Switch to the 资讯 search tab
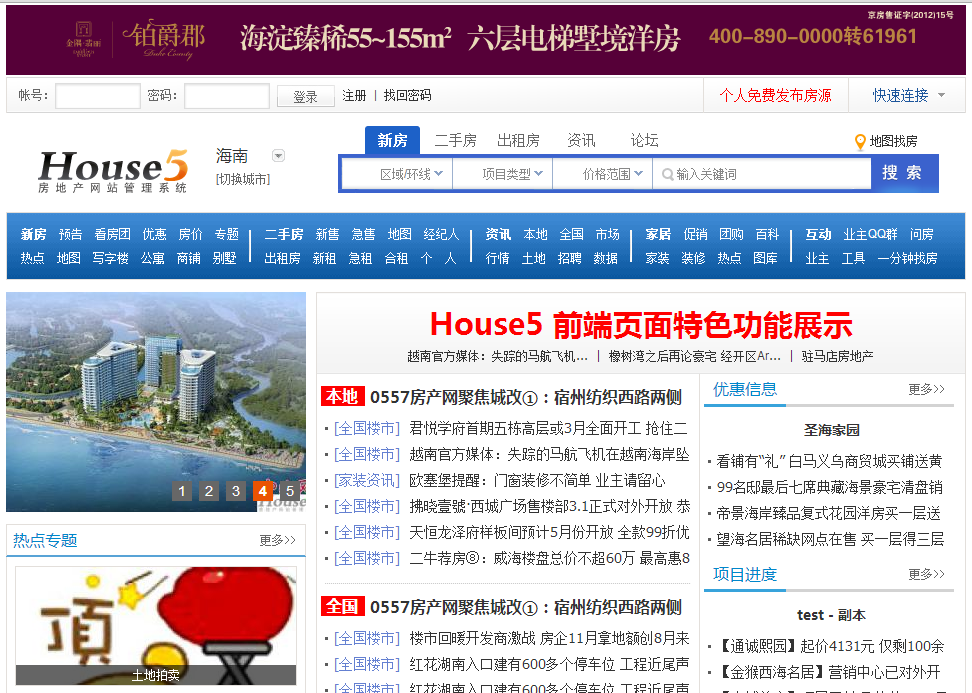The width and height of the screenshot is (972, 693). (x=581, y=141)
